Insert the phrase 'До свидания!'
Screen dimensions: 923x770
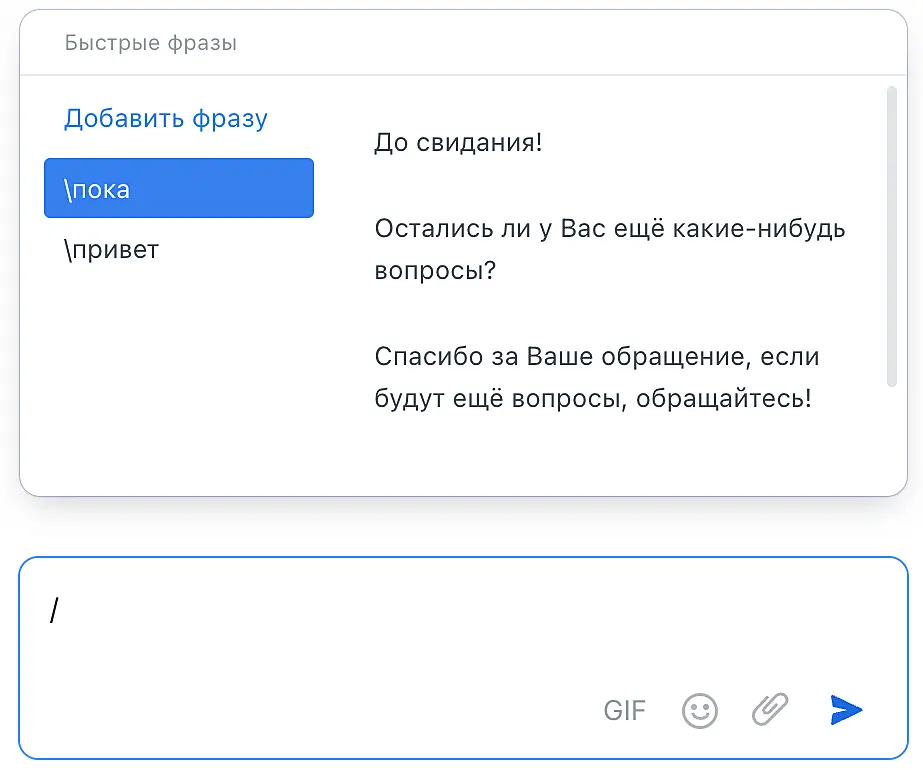(458, 142)
